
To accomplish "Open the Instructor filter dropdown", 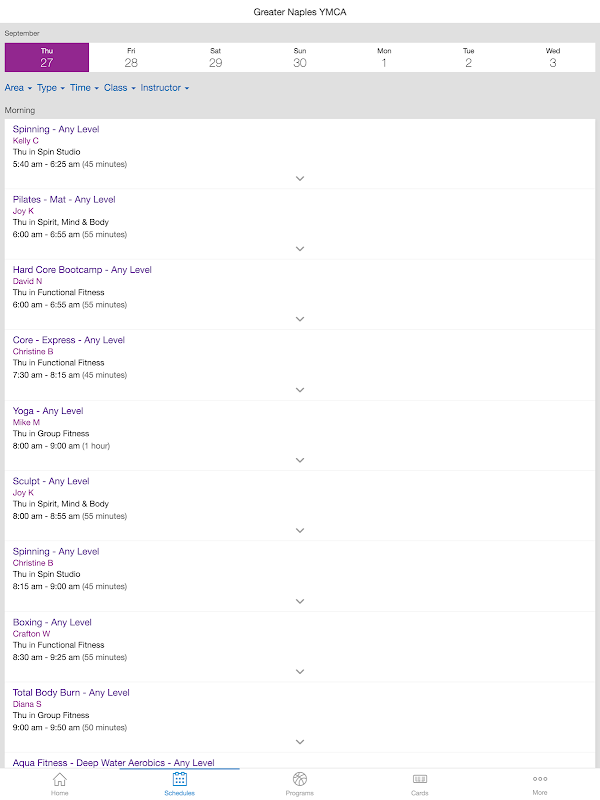I will [164, 88].
